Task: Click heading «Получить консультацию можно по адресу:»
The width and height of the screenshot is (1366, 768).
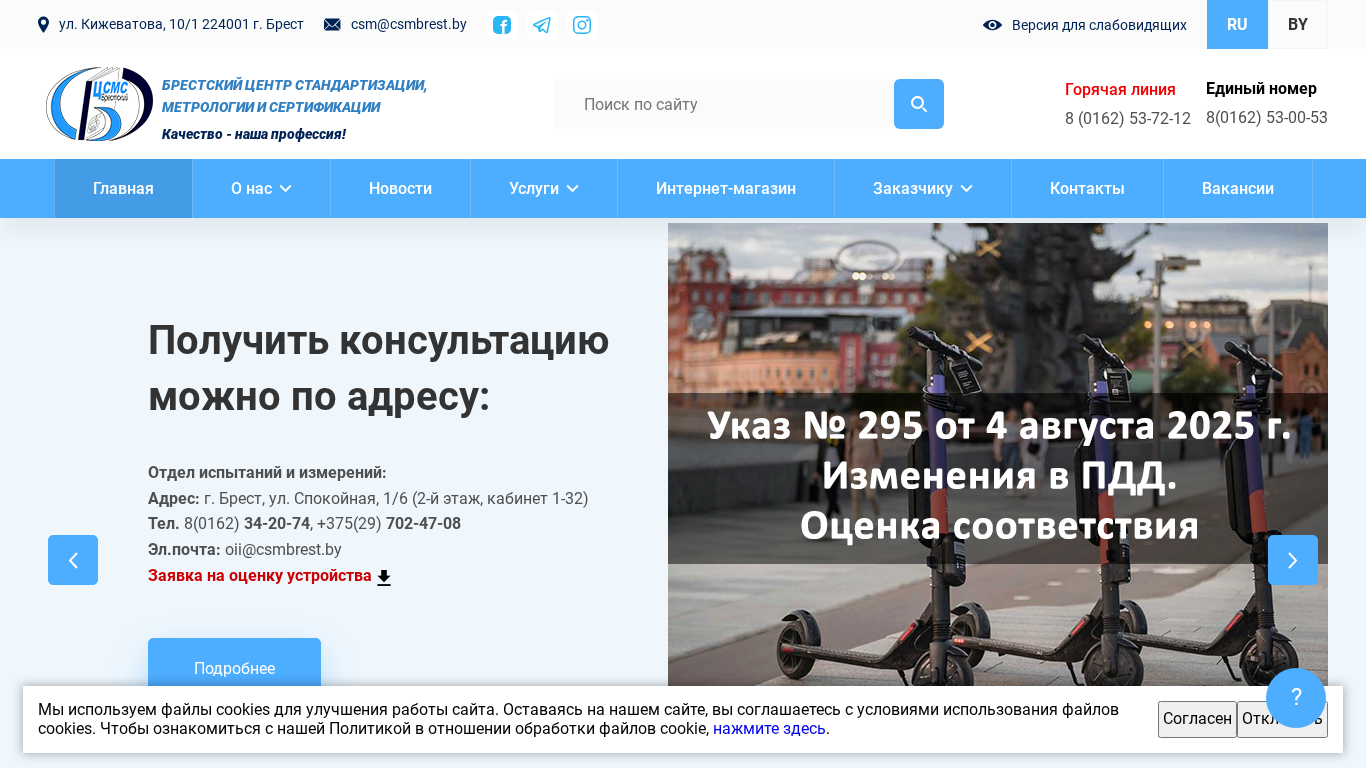Action: (379, 368)
